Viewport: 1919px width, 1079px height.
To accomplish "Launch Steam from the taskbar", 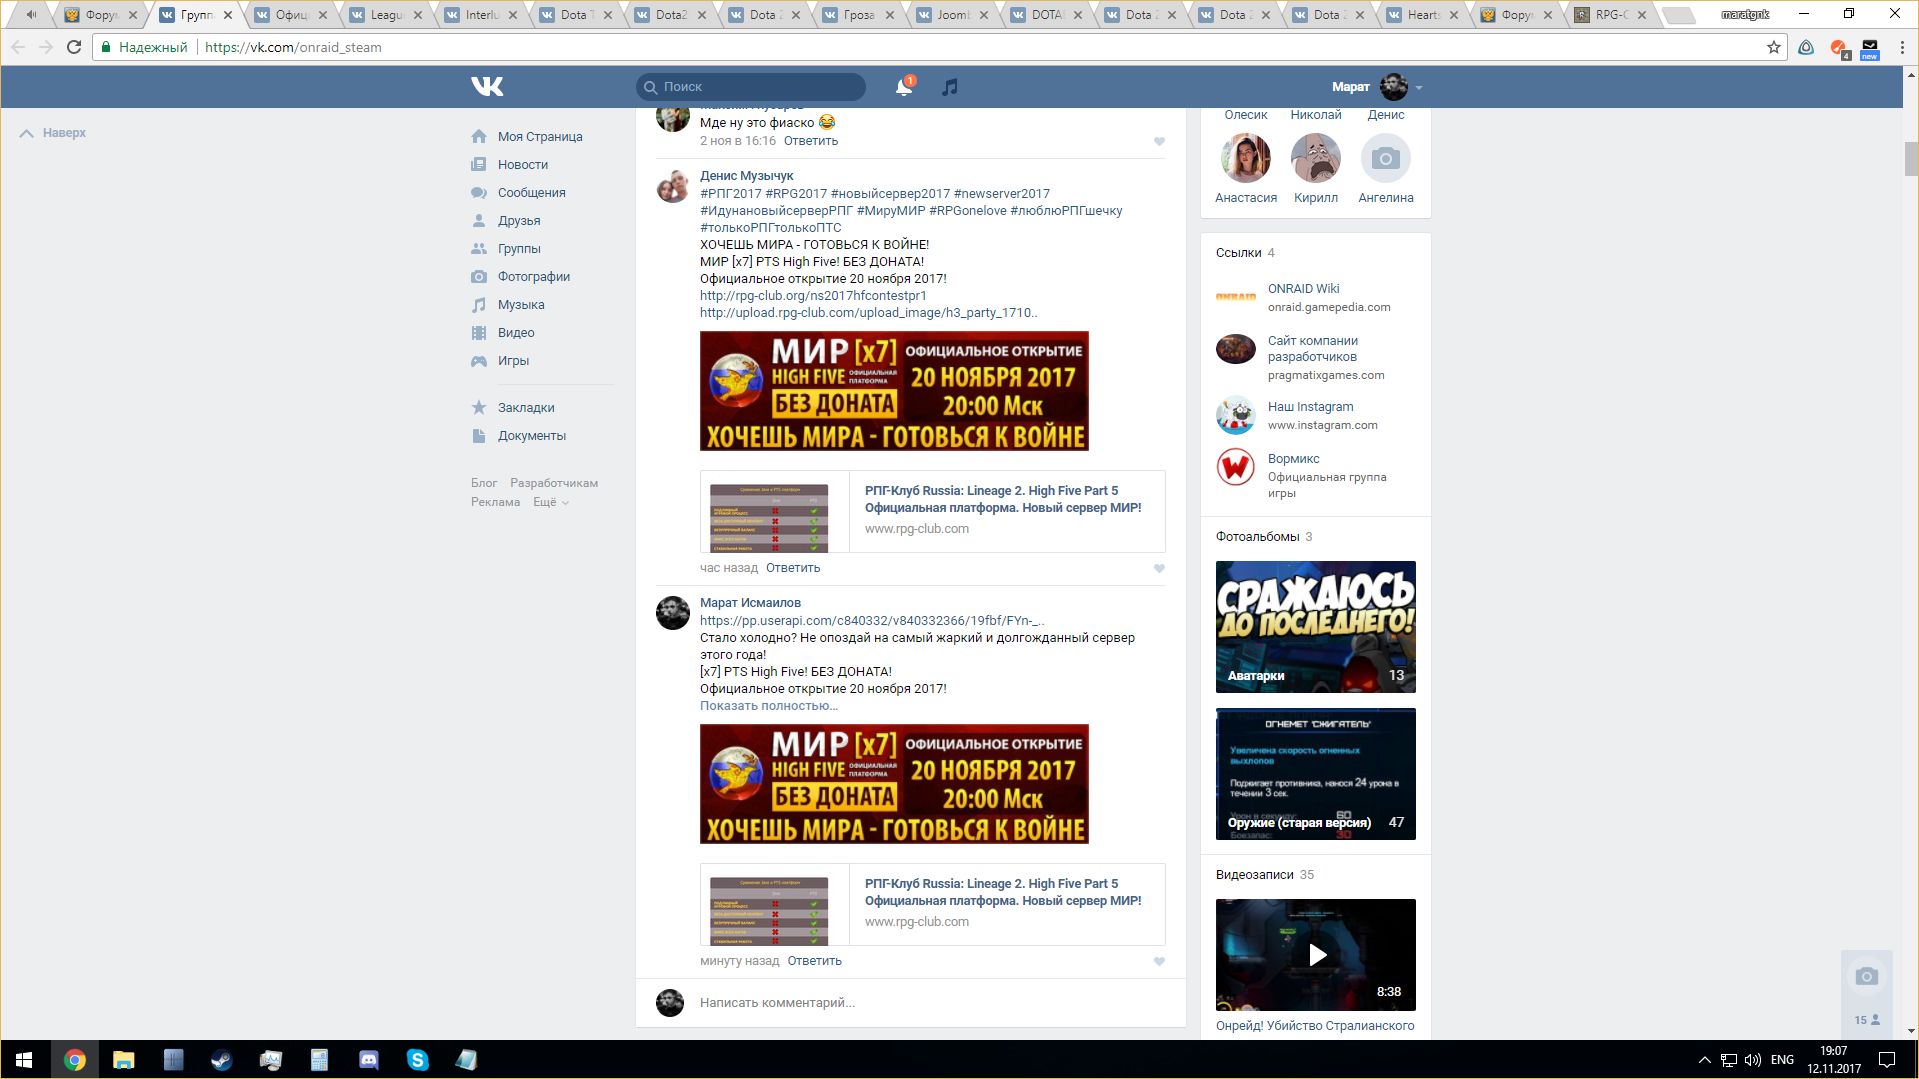I will (x=221, y=1060).
